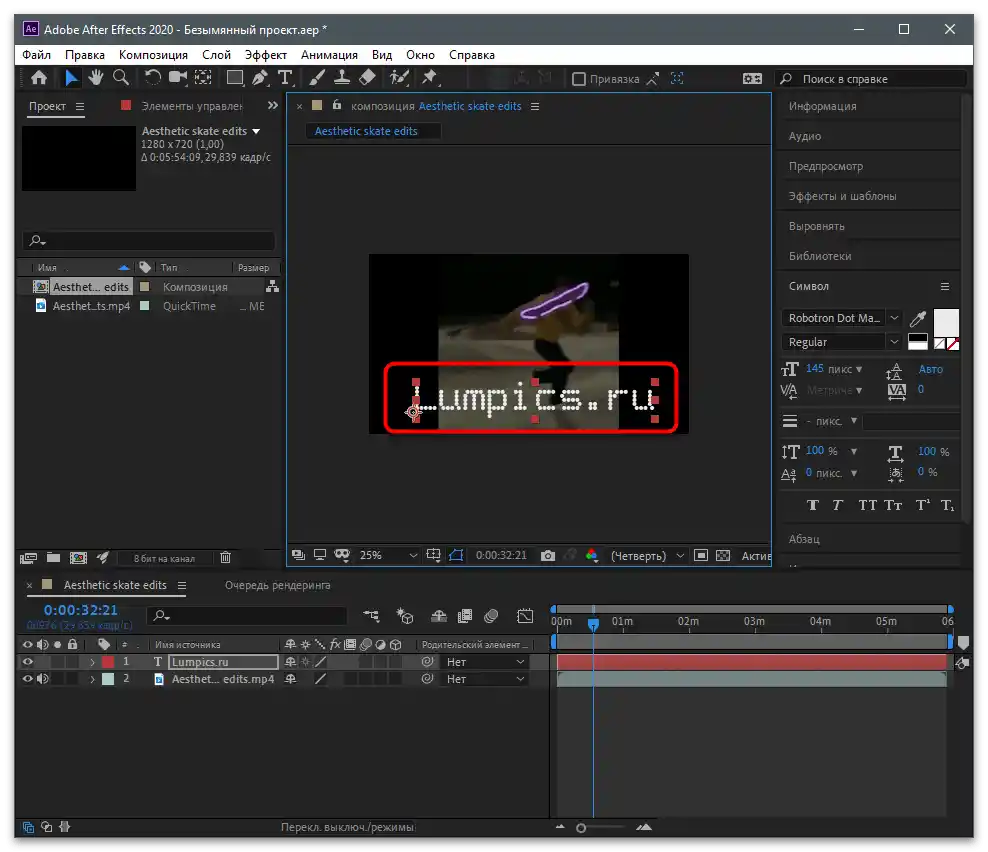Image resolution: width=988 pixels, height=852 pixels.
Task: Toggle the region of interest icon
Action: [701, 556]
